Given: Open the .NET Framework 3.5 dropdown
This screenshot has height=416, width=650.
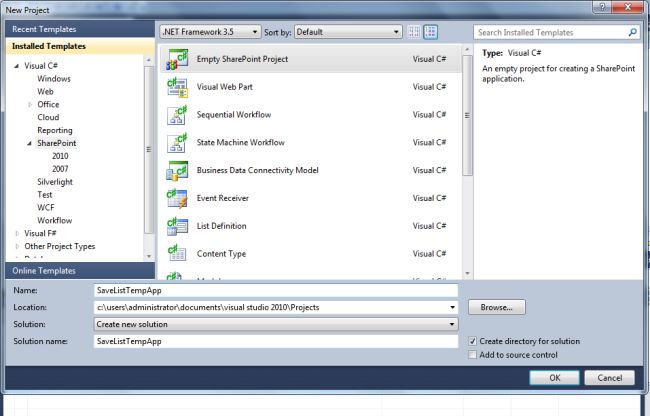Looking at the screenshot, I should click(x=210, y=32).
